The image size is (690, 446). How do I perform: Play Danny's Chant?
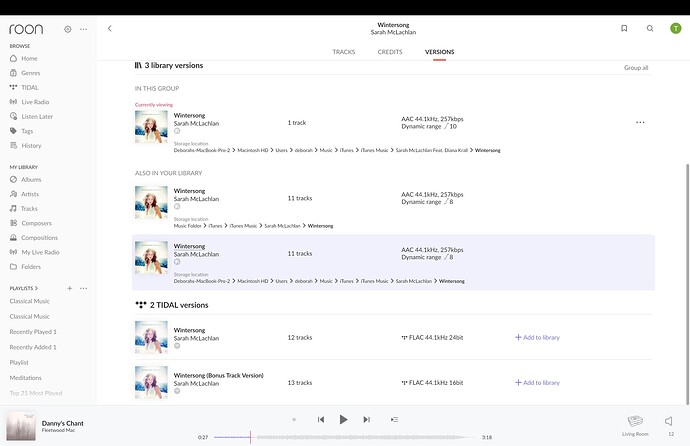pos(343,420)
